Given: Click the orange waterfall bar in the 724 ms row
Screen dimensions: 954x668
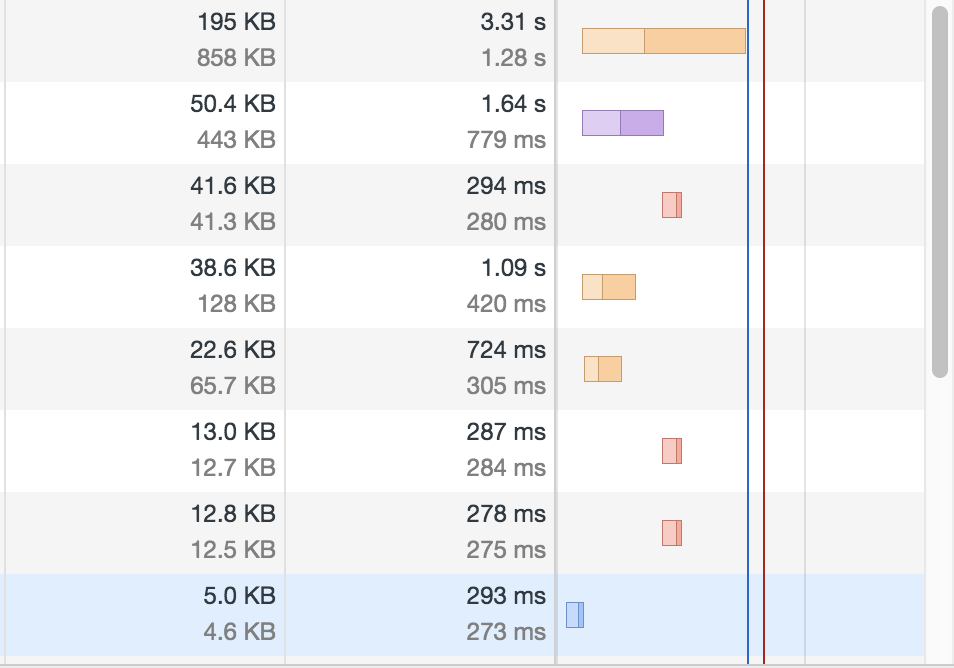Looking at the screenshot, I should (603, 369).
